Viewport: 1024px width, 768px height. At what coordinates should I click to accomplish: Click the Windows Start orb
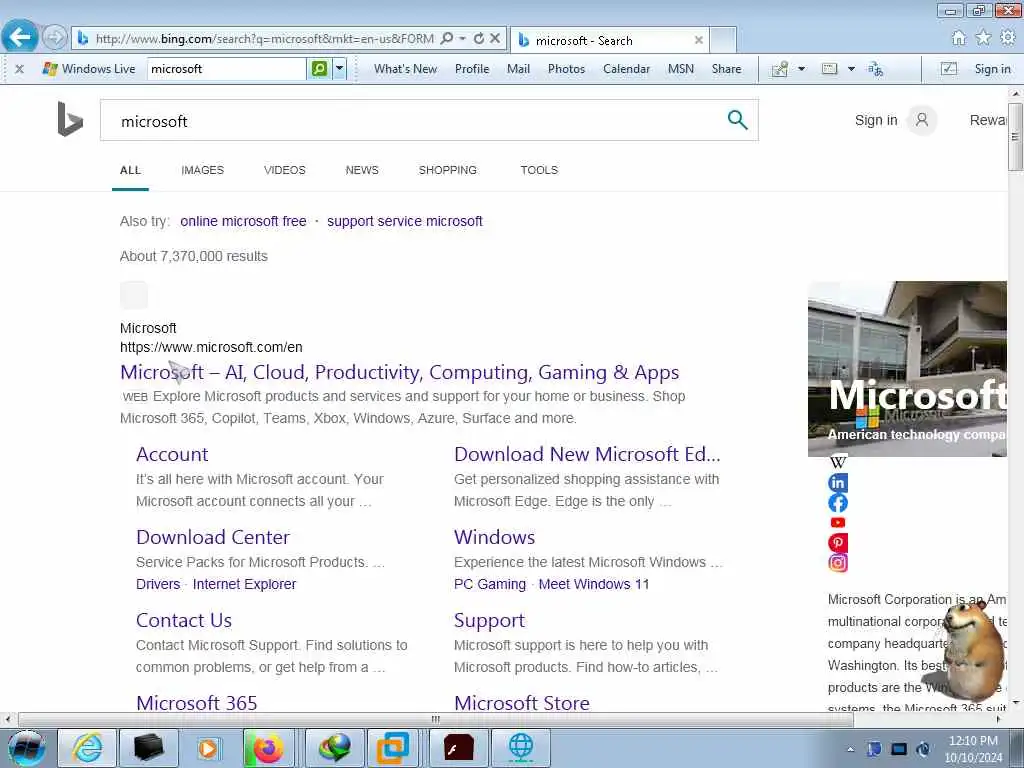tap(27, 748)
